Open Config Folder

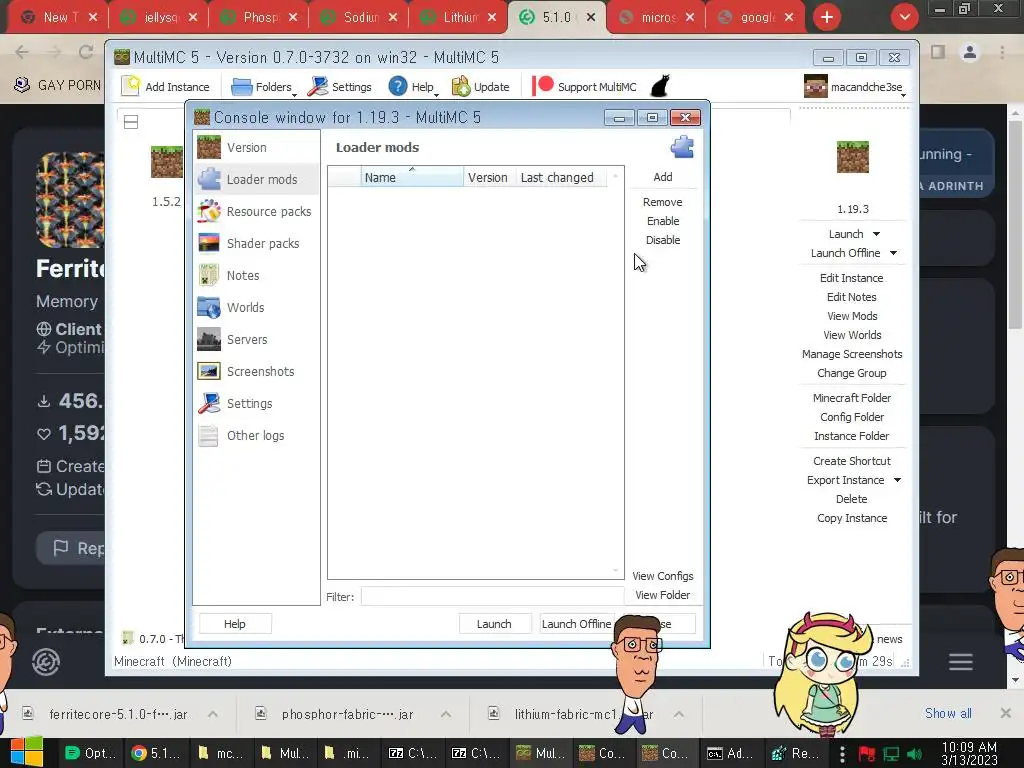pos(852,417)
